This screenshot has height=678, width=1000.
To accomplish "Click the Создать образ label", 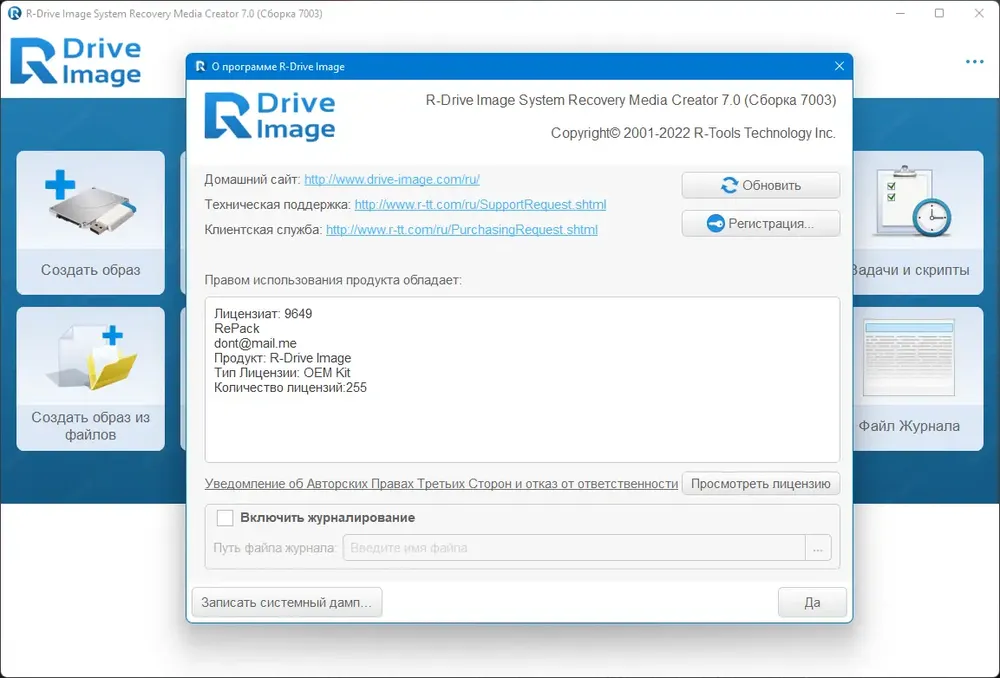I will [91, 270].
